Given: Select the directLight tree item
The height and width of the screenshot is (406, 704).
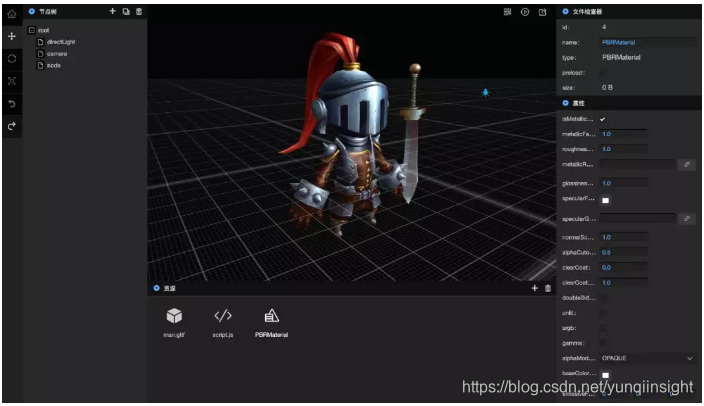Looking at the screenshot, I should point(61,42).
